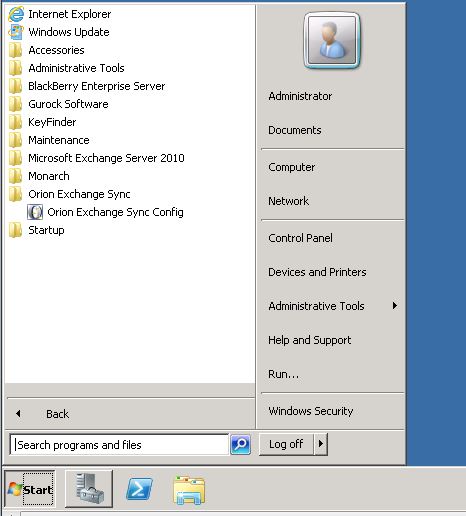Click the Administrator user picture
Screen dimensions: 466x516
point(332,41)
